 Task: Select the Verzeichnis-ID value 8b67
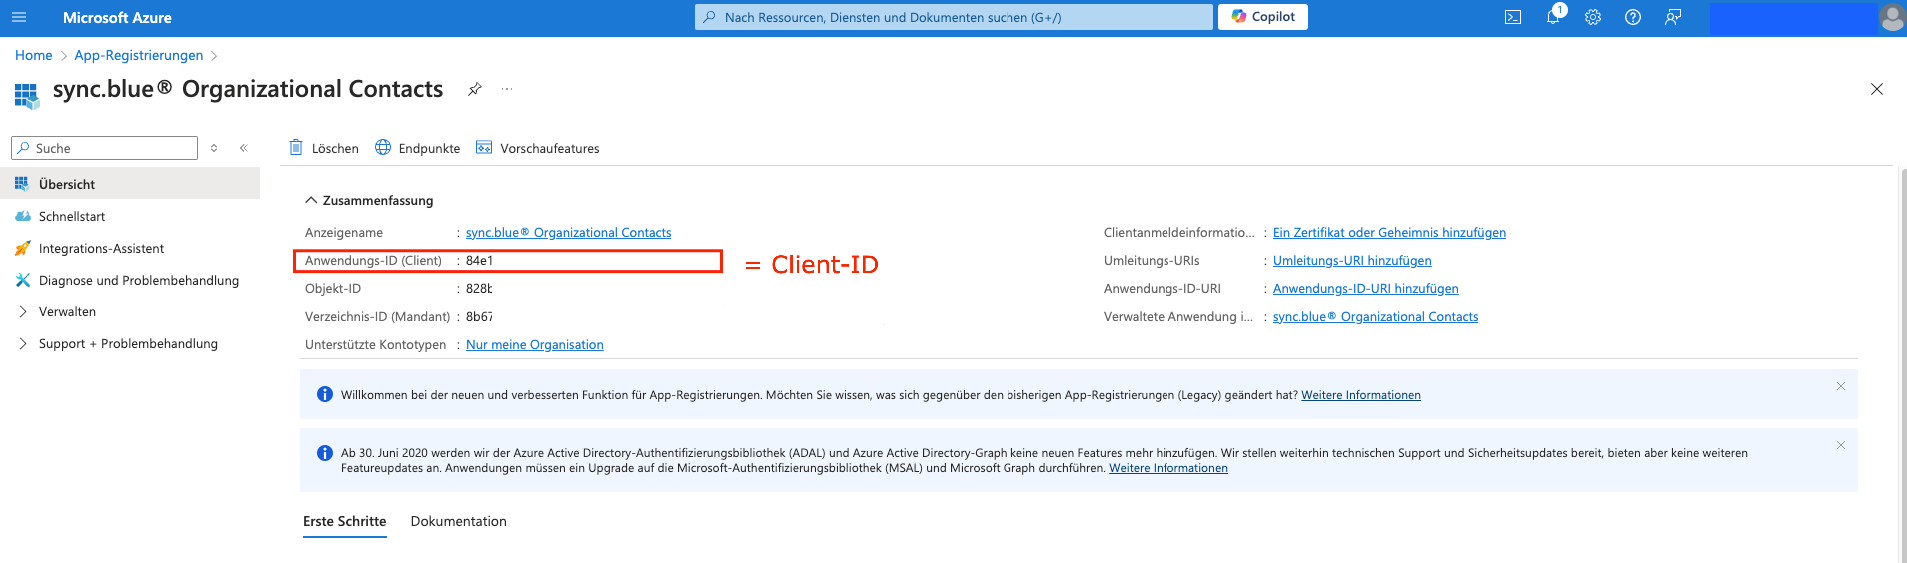pyautogui.click(x=479, y=316)
